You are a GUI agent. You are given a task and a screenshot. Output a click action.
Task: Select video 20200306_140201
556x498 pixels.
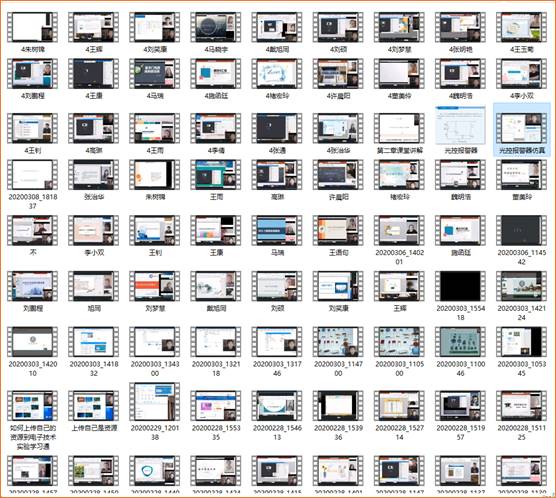coord(399,240)
